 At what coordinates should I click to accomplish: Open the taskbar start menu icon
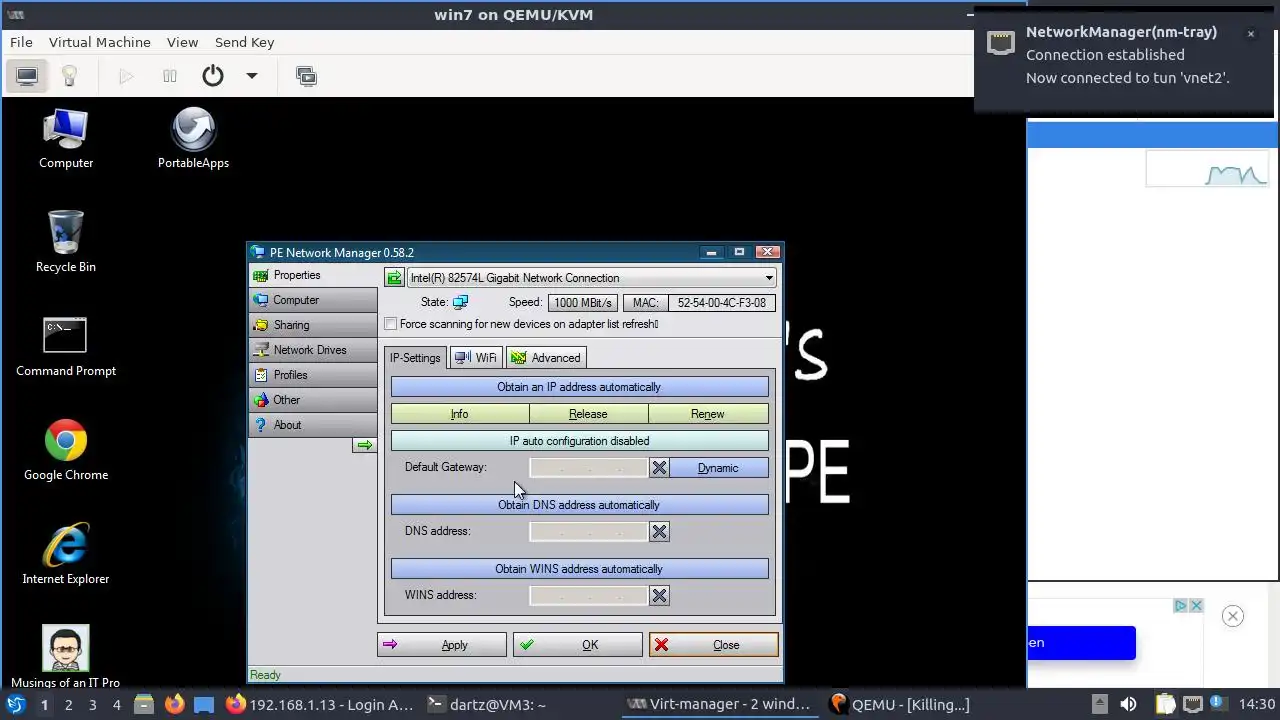pyautogui.click(x=16, y=705)
